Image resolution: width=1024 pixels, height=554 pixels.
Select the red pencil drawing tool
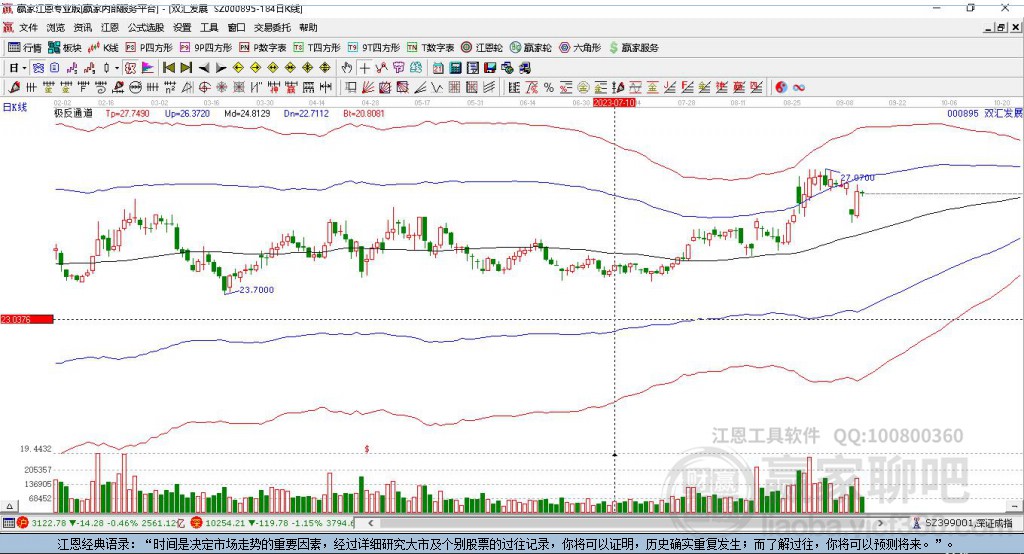coord(14,88)
